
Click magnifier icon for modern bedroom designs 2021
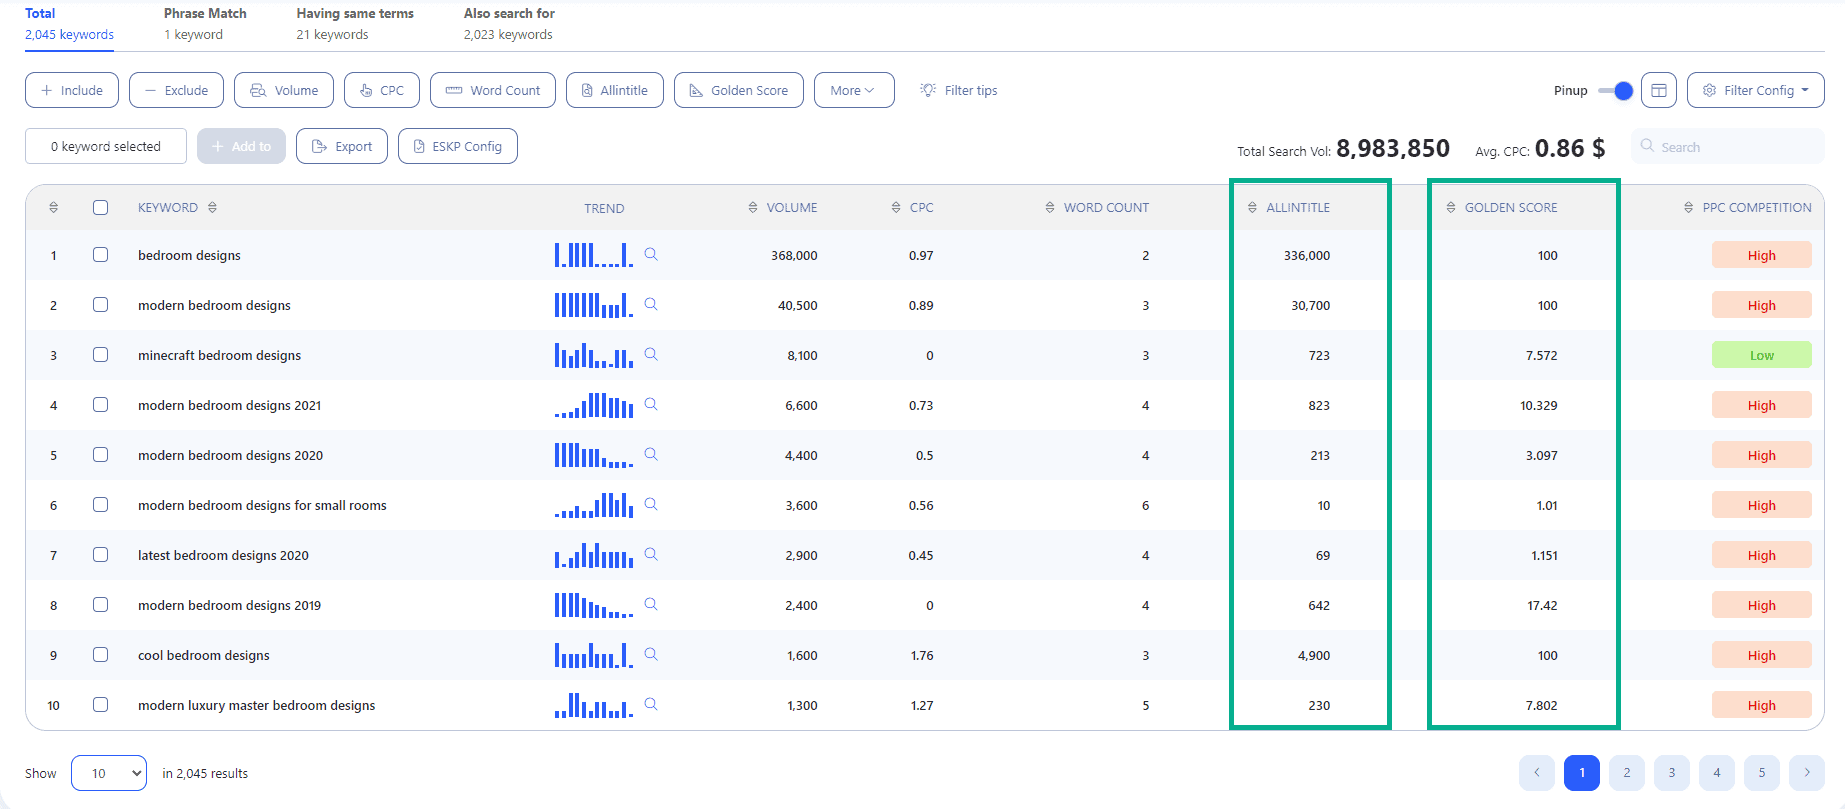point(651,404)
